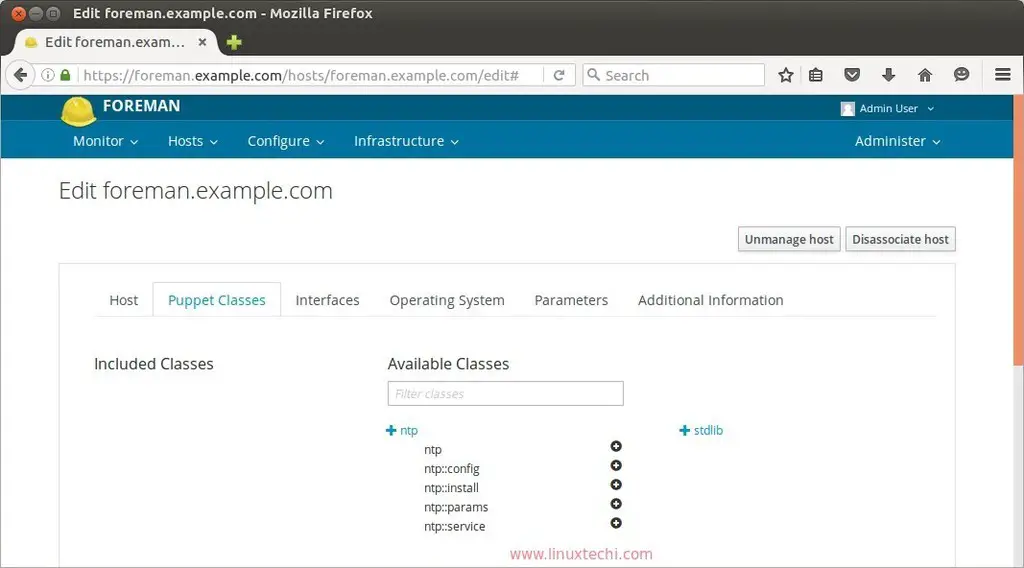The width and height of the screenshot is (1024, 568).
Task: Select the ntp::install class name
Action: coord(451,488)
